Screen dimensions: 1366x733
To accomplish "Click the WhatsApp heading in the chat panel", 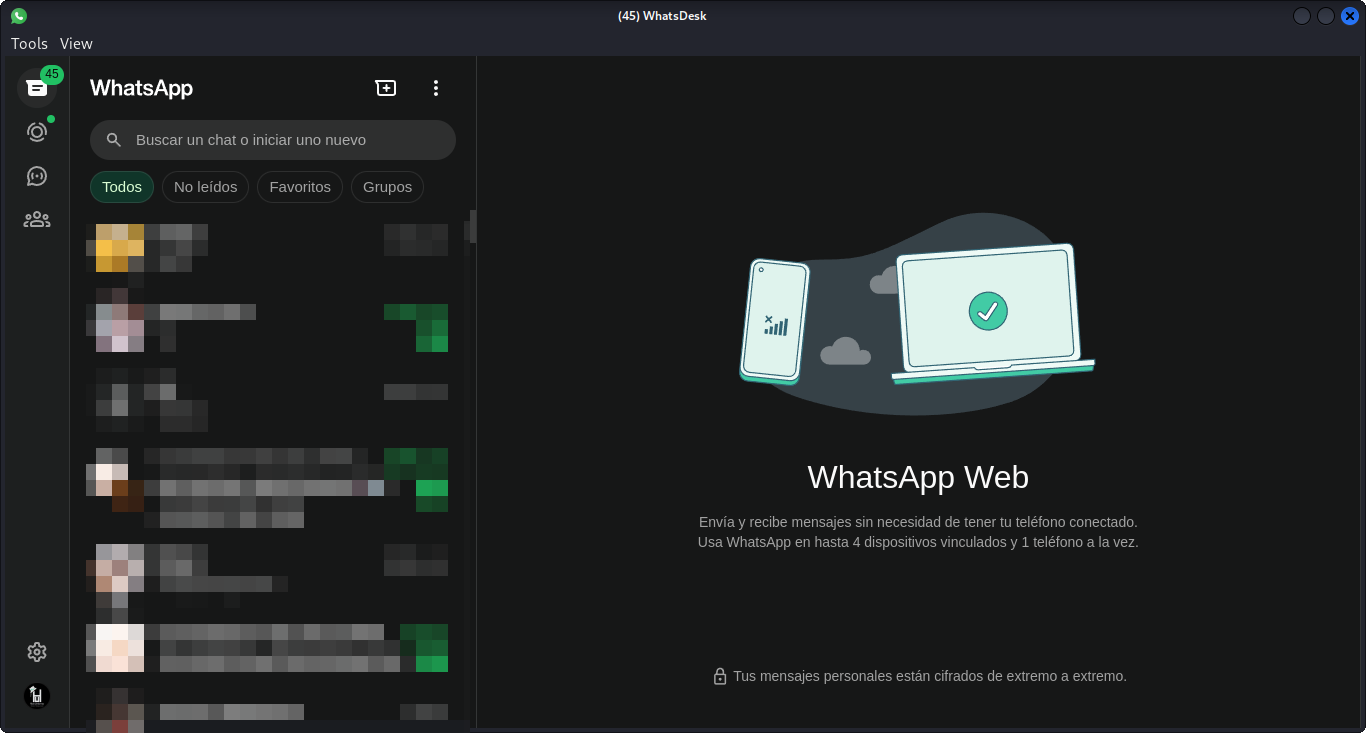I will (x=141, y=88).
